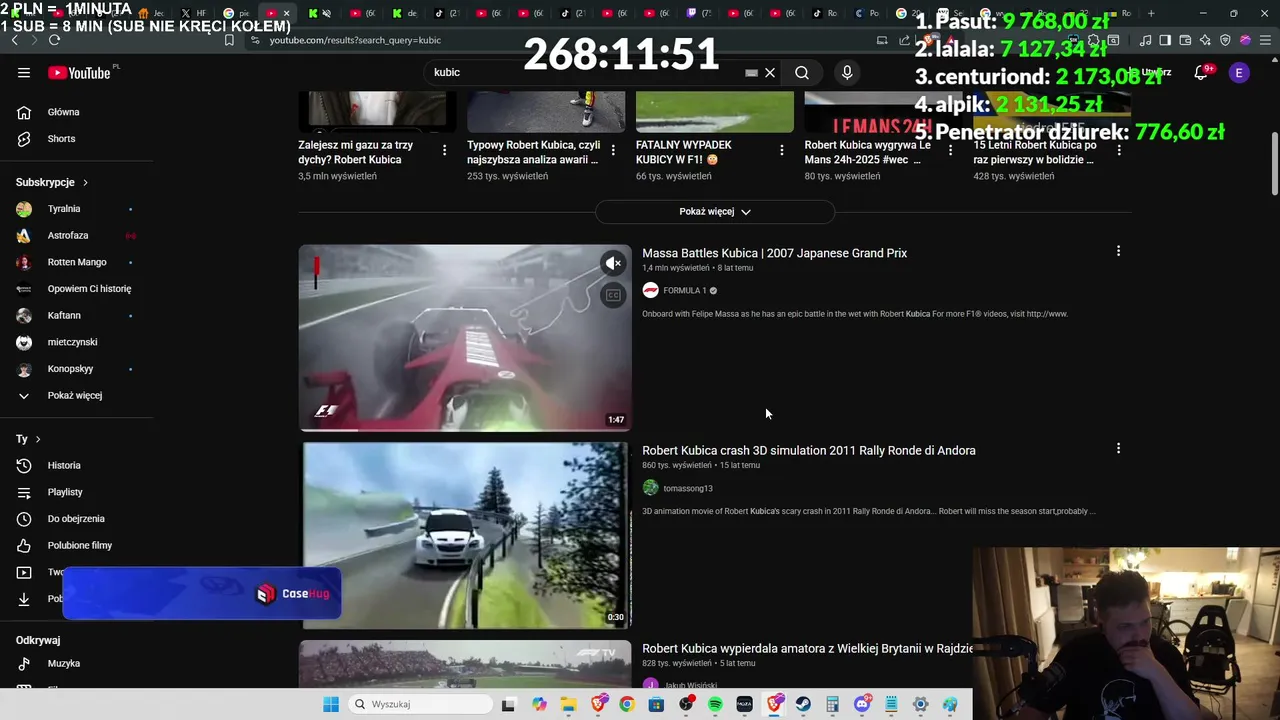Expand the Subskrypcje section chevron

[85, 183]
